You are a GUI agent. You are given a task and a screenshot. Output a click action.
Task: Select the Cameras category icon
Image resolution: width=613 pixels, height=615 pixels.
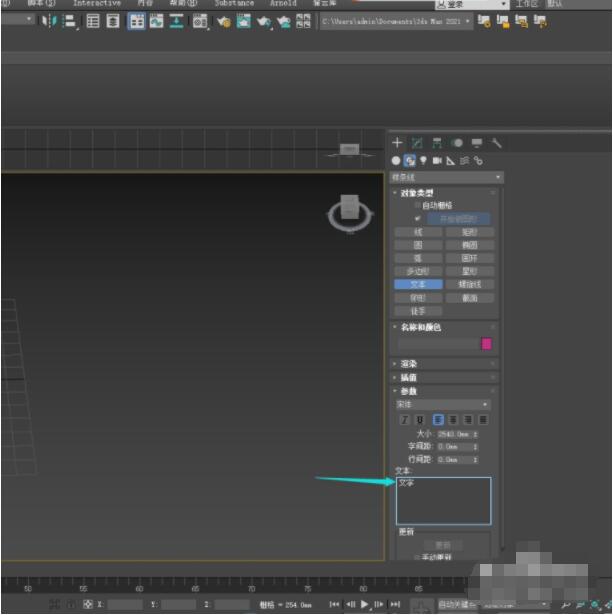point(437,160)
